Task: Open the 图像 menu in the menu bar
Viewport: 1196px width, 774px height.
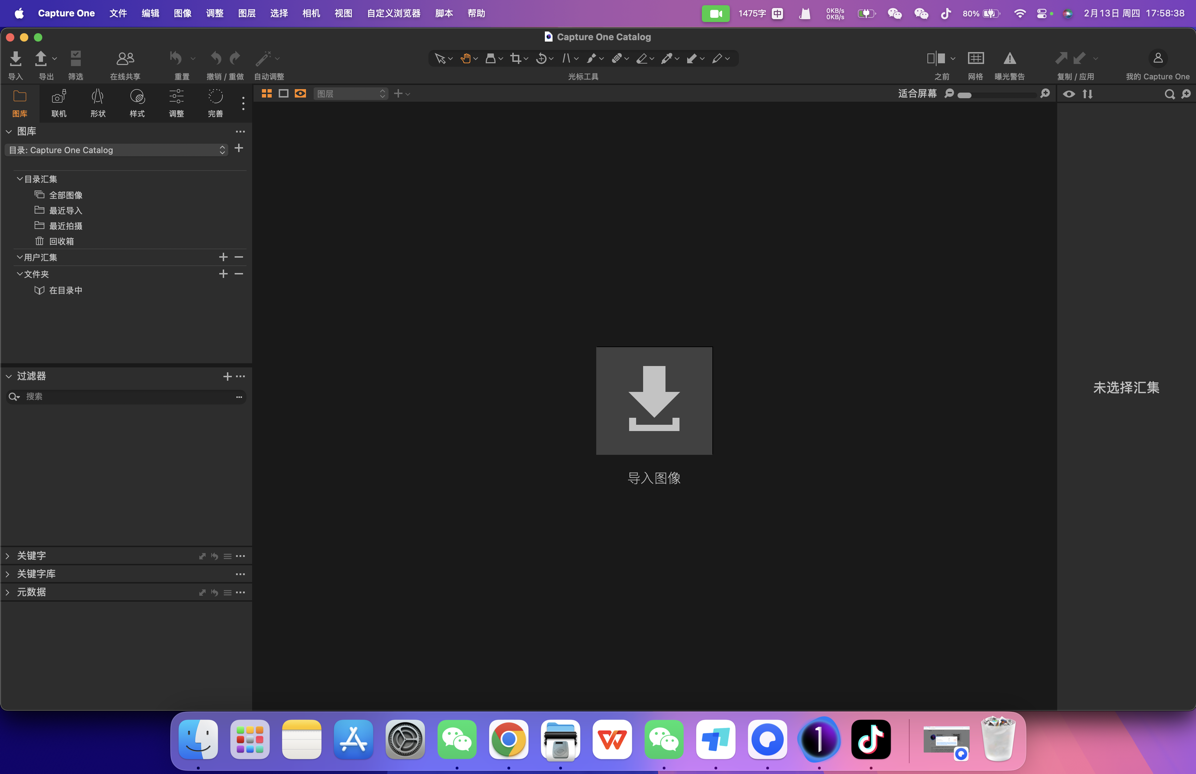Action: pyautogui.click(x=182, y=13)
